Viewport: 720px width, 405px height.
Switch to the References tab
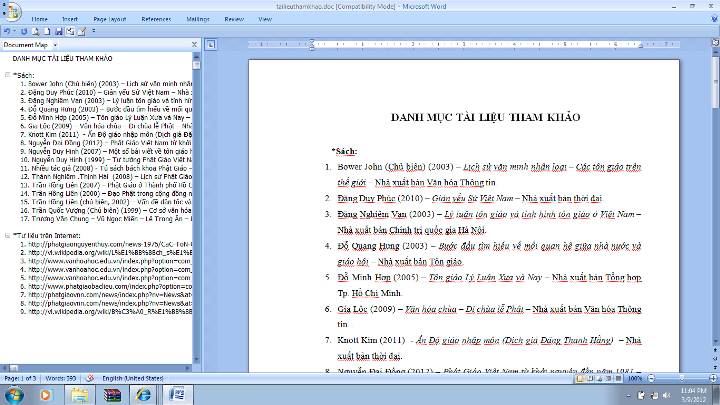pyautogui.click(x=155, y=18)
